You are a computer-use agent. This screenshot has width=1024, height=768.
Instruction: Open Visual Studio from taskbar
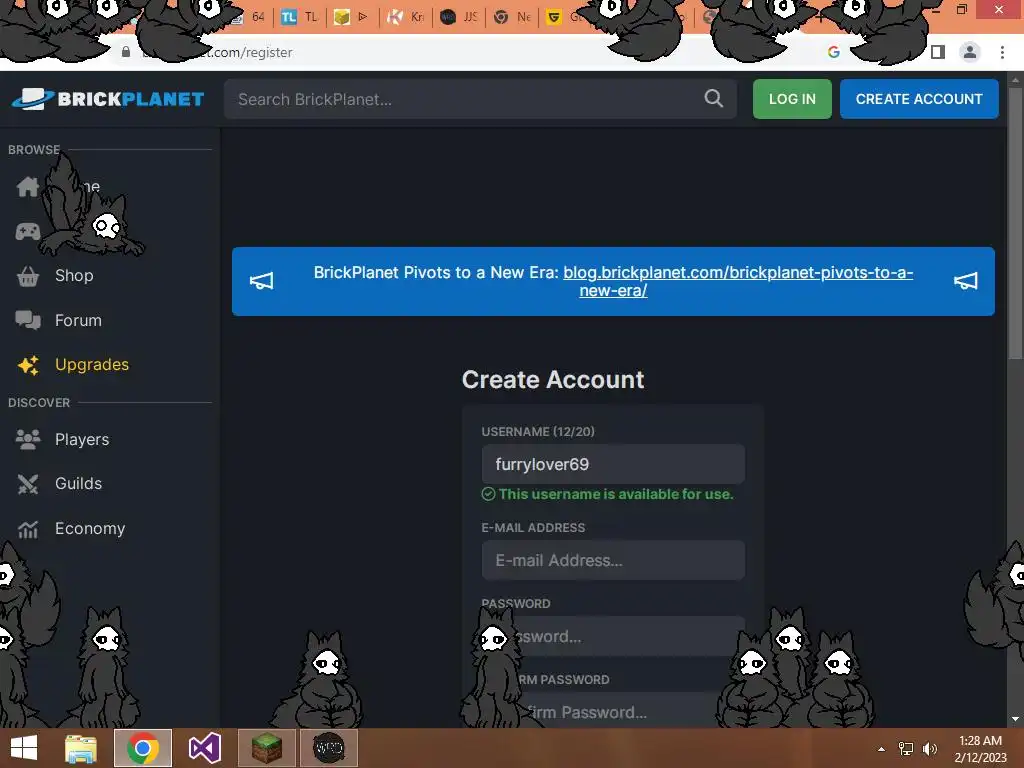204,748
